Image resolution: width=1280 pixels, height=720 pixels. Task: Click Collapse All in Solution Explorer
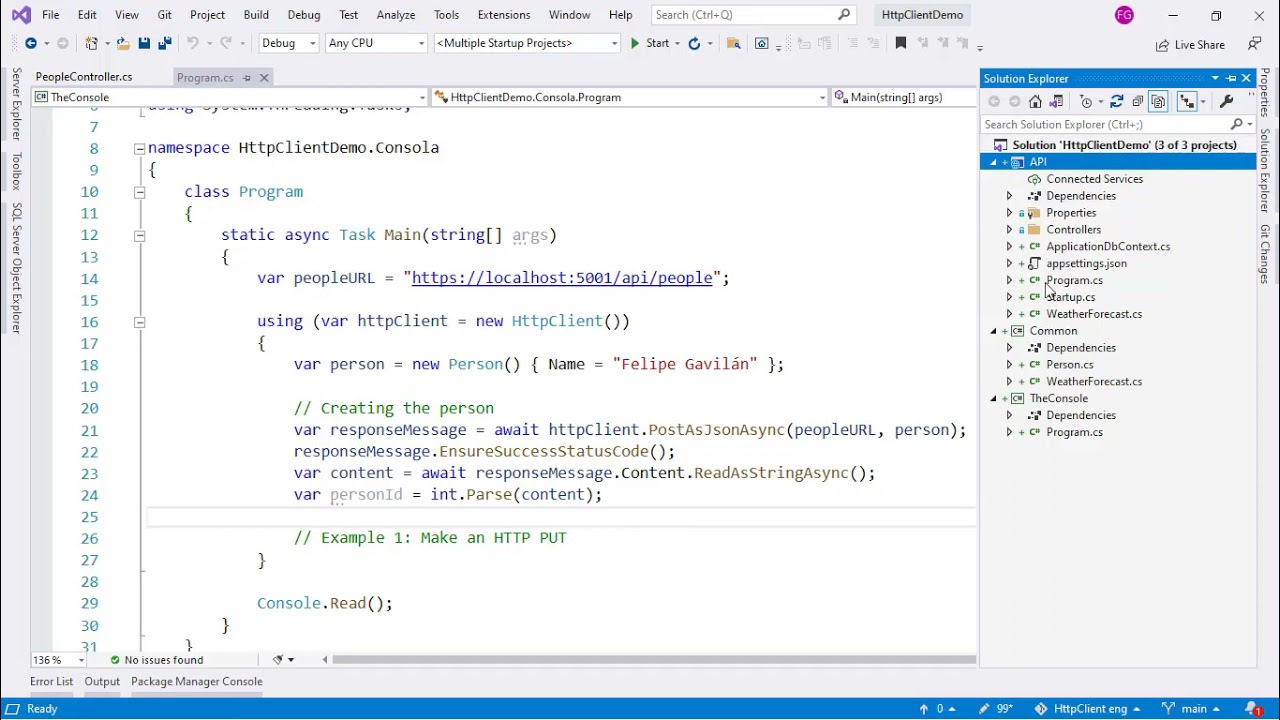[x=1138, y=101]
